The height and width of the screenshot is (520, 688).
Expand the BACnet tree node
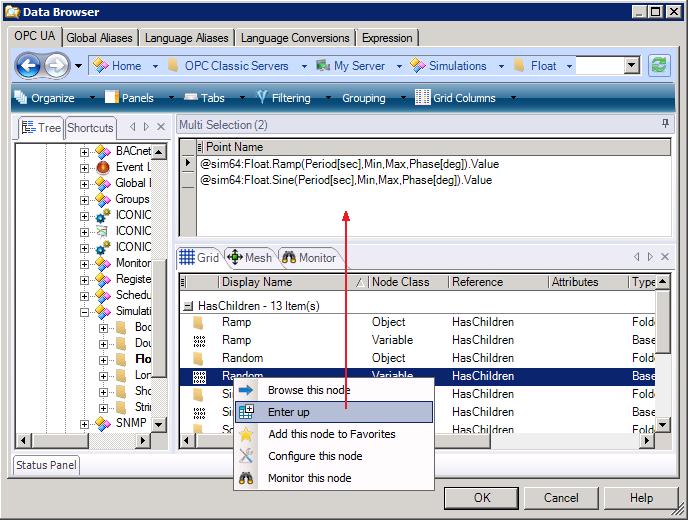(x=85, y=152)
